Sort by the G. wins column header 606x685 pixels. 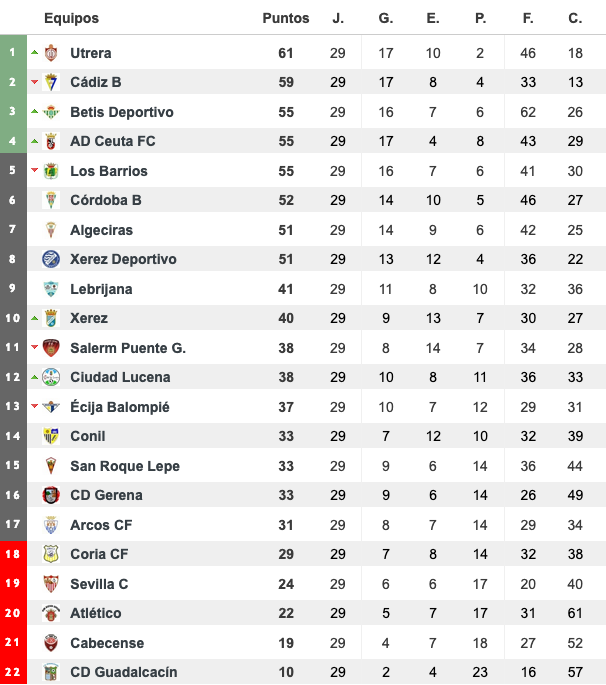385,18
